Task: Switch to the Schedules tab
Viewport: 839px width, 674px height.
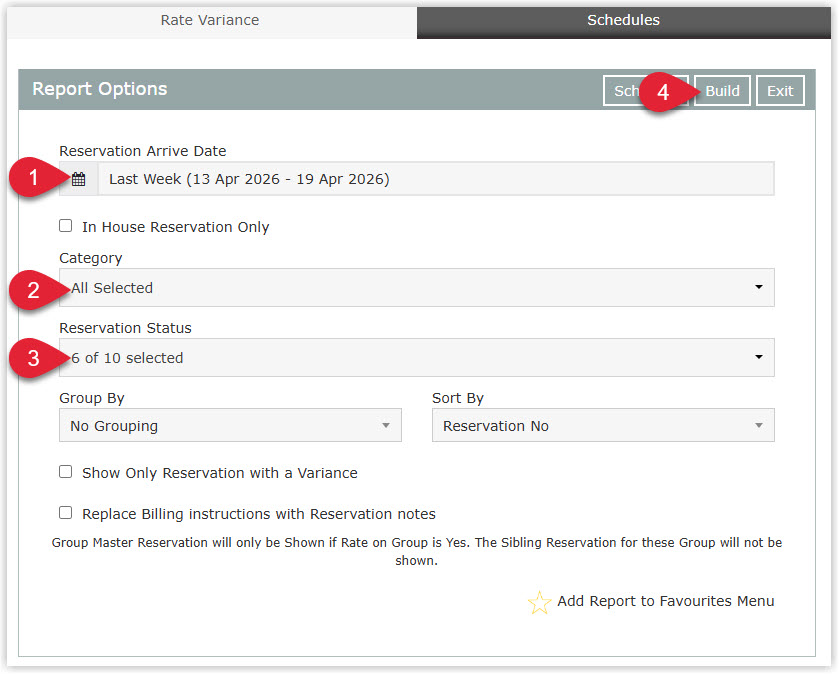Action: point(623,20)
